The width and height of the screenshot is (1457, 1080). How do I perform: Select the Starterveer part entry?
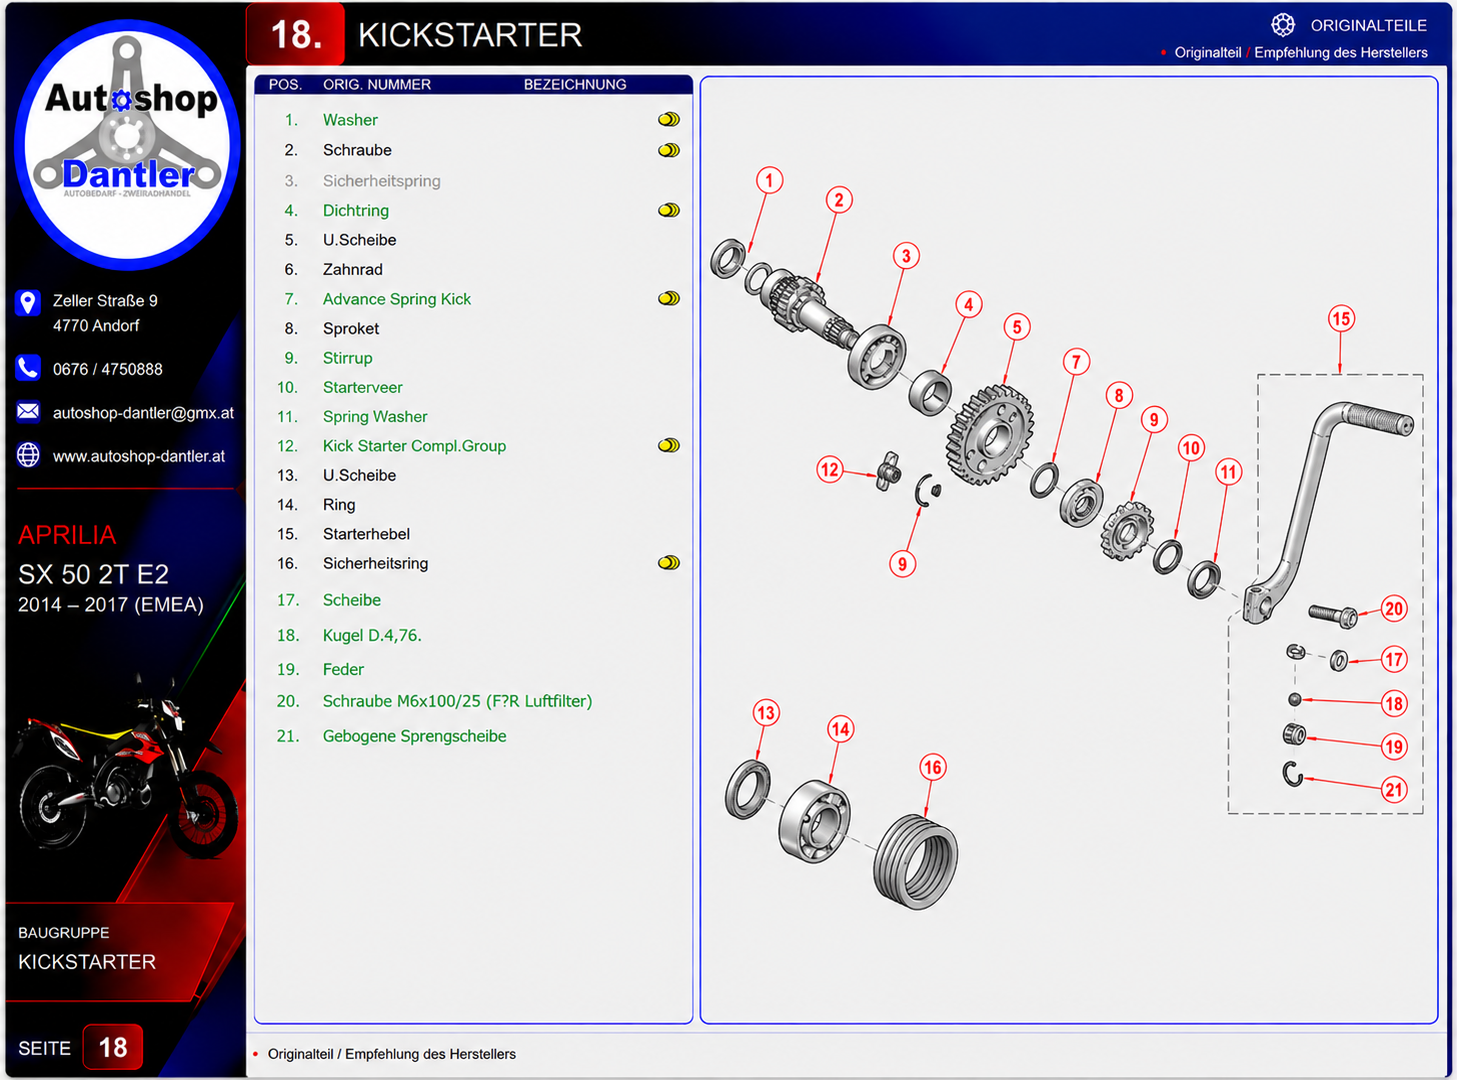pos(363,388)
